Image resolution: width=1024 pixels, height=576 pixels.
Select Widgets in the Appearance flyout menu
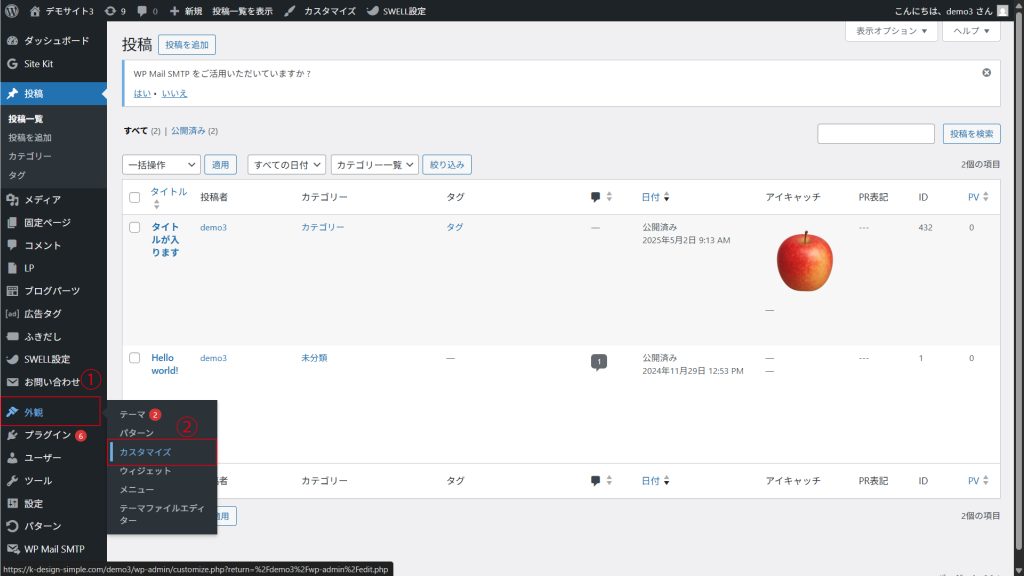[145, 471]
